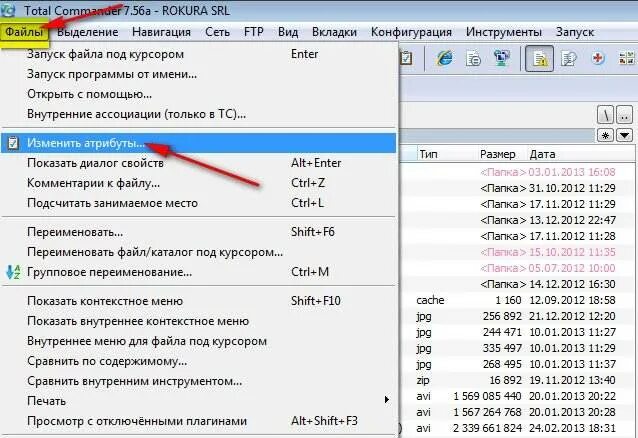638x438 pixels.
Task: Choose Сравнить по содержимому...
Action: [x=199, y=361]
